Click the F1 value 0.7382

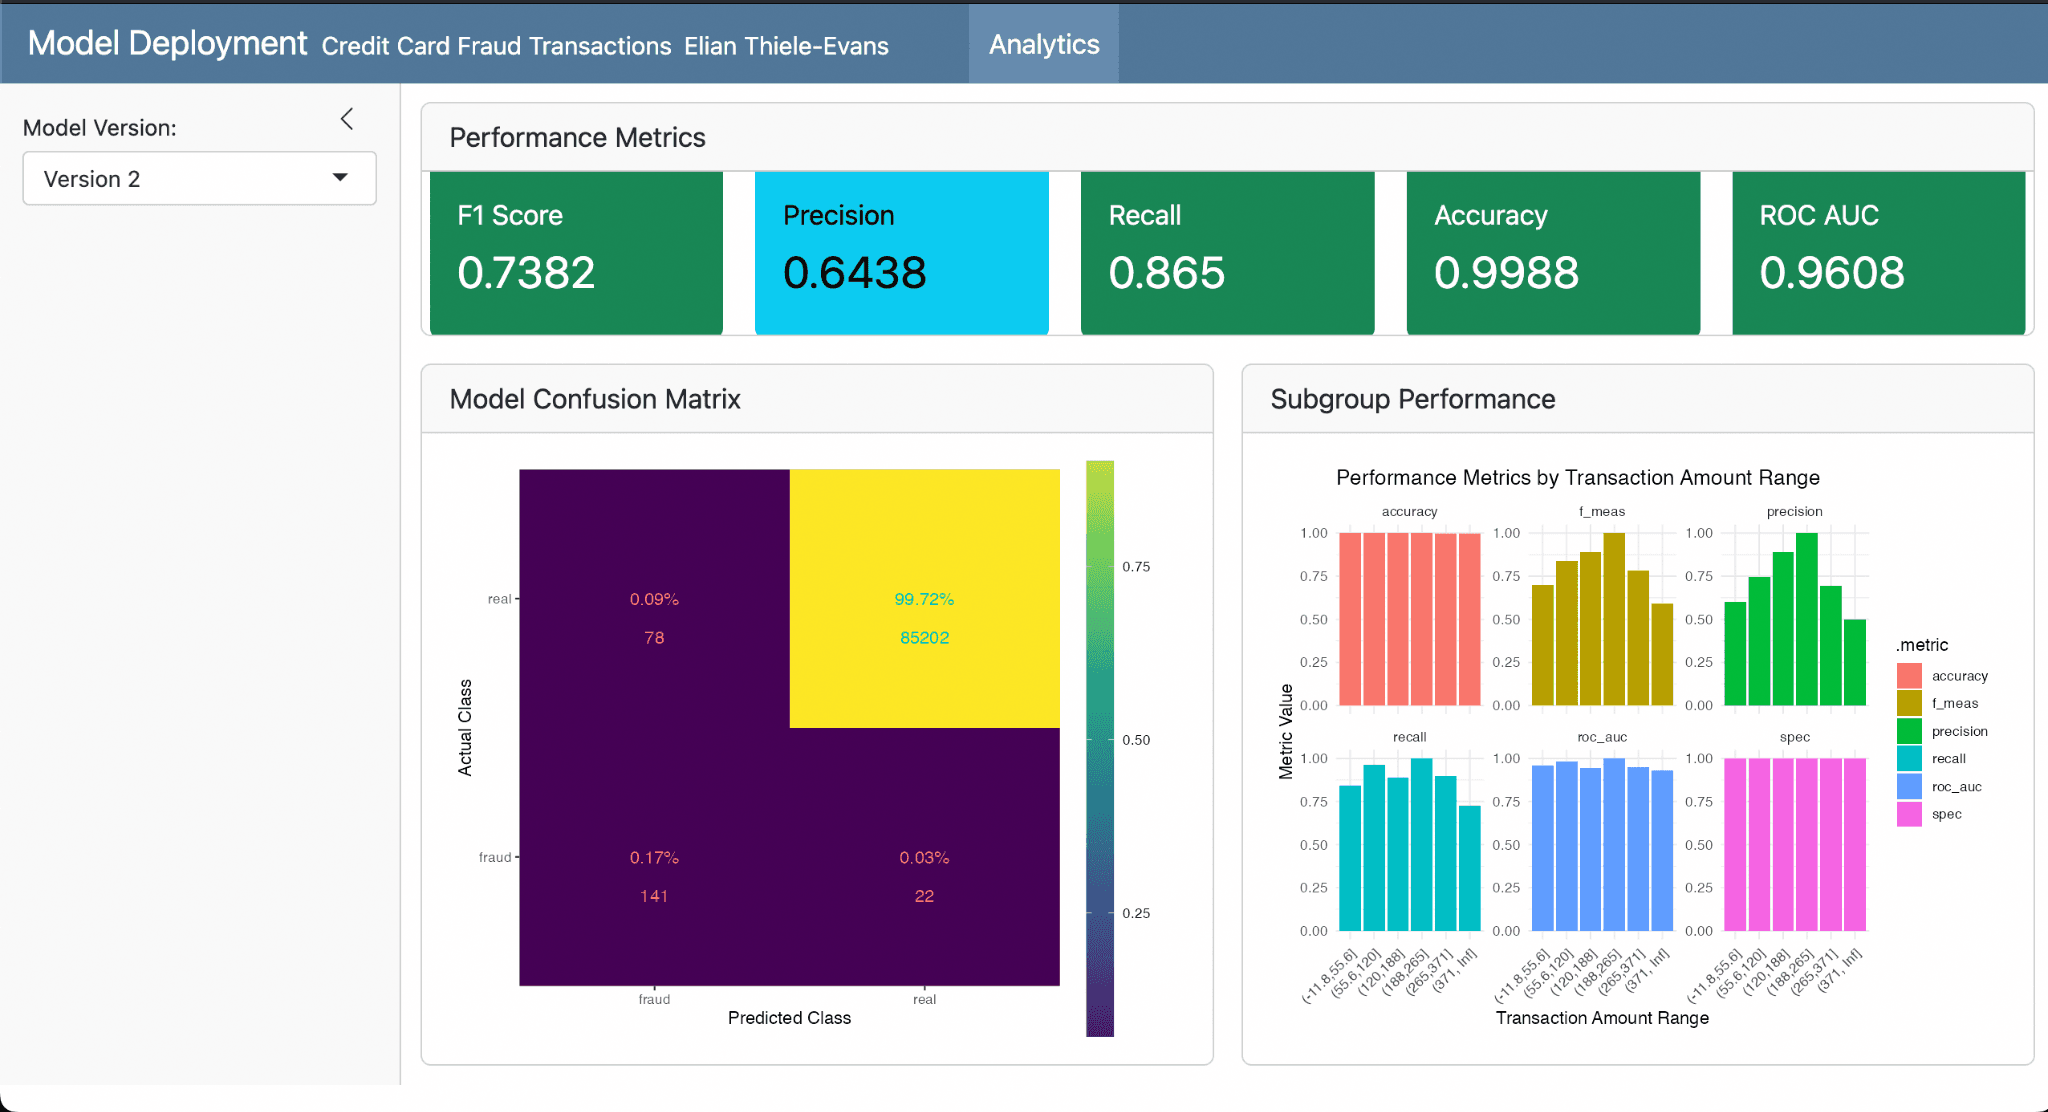click(526, 273)
